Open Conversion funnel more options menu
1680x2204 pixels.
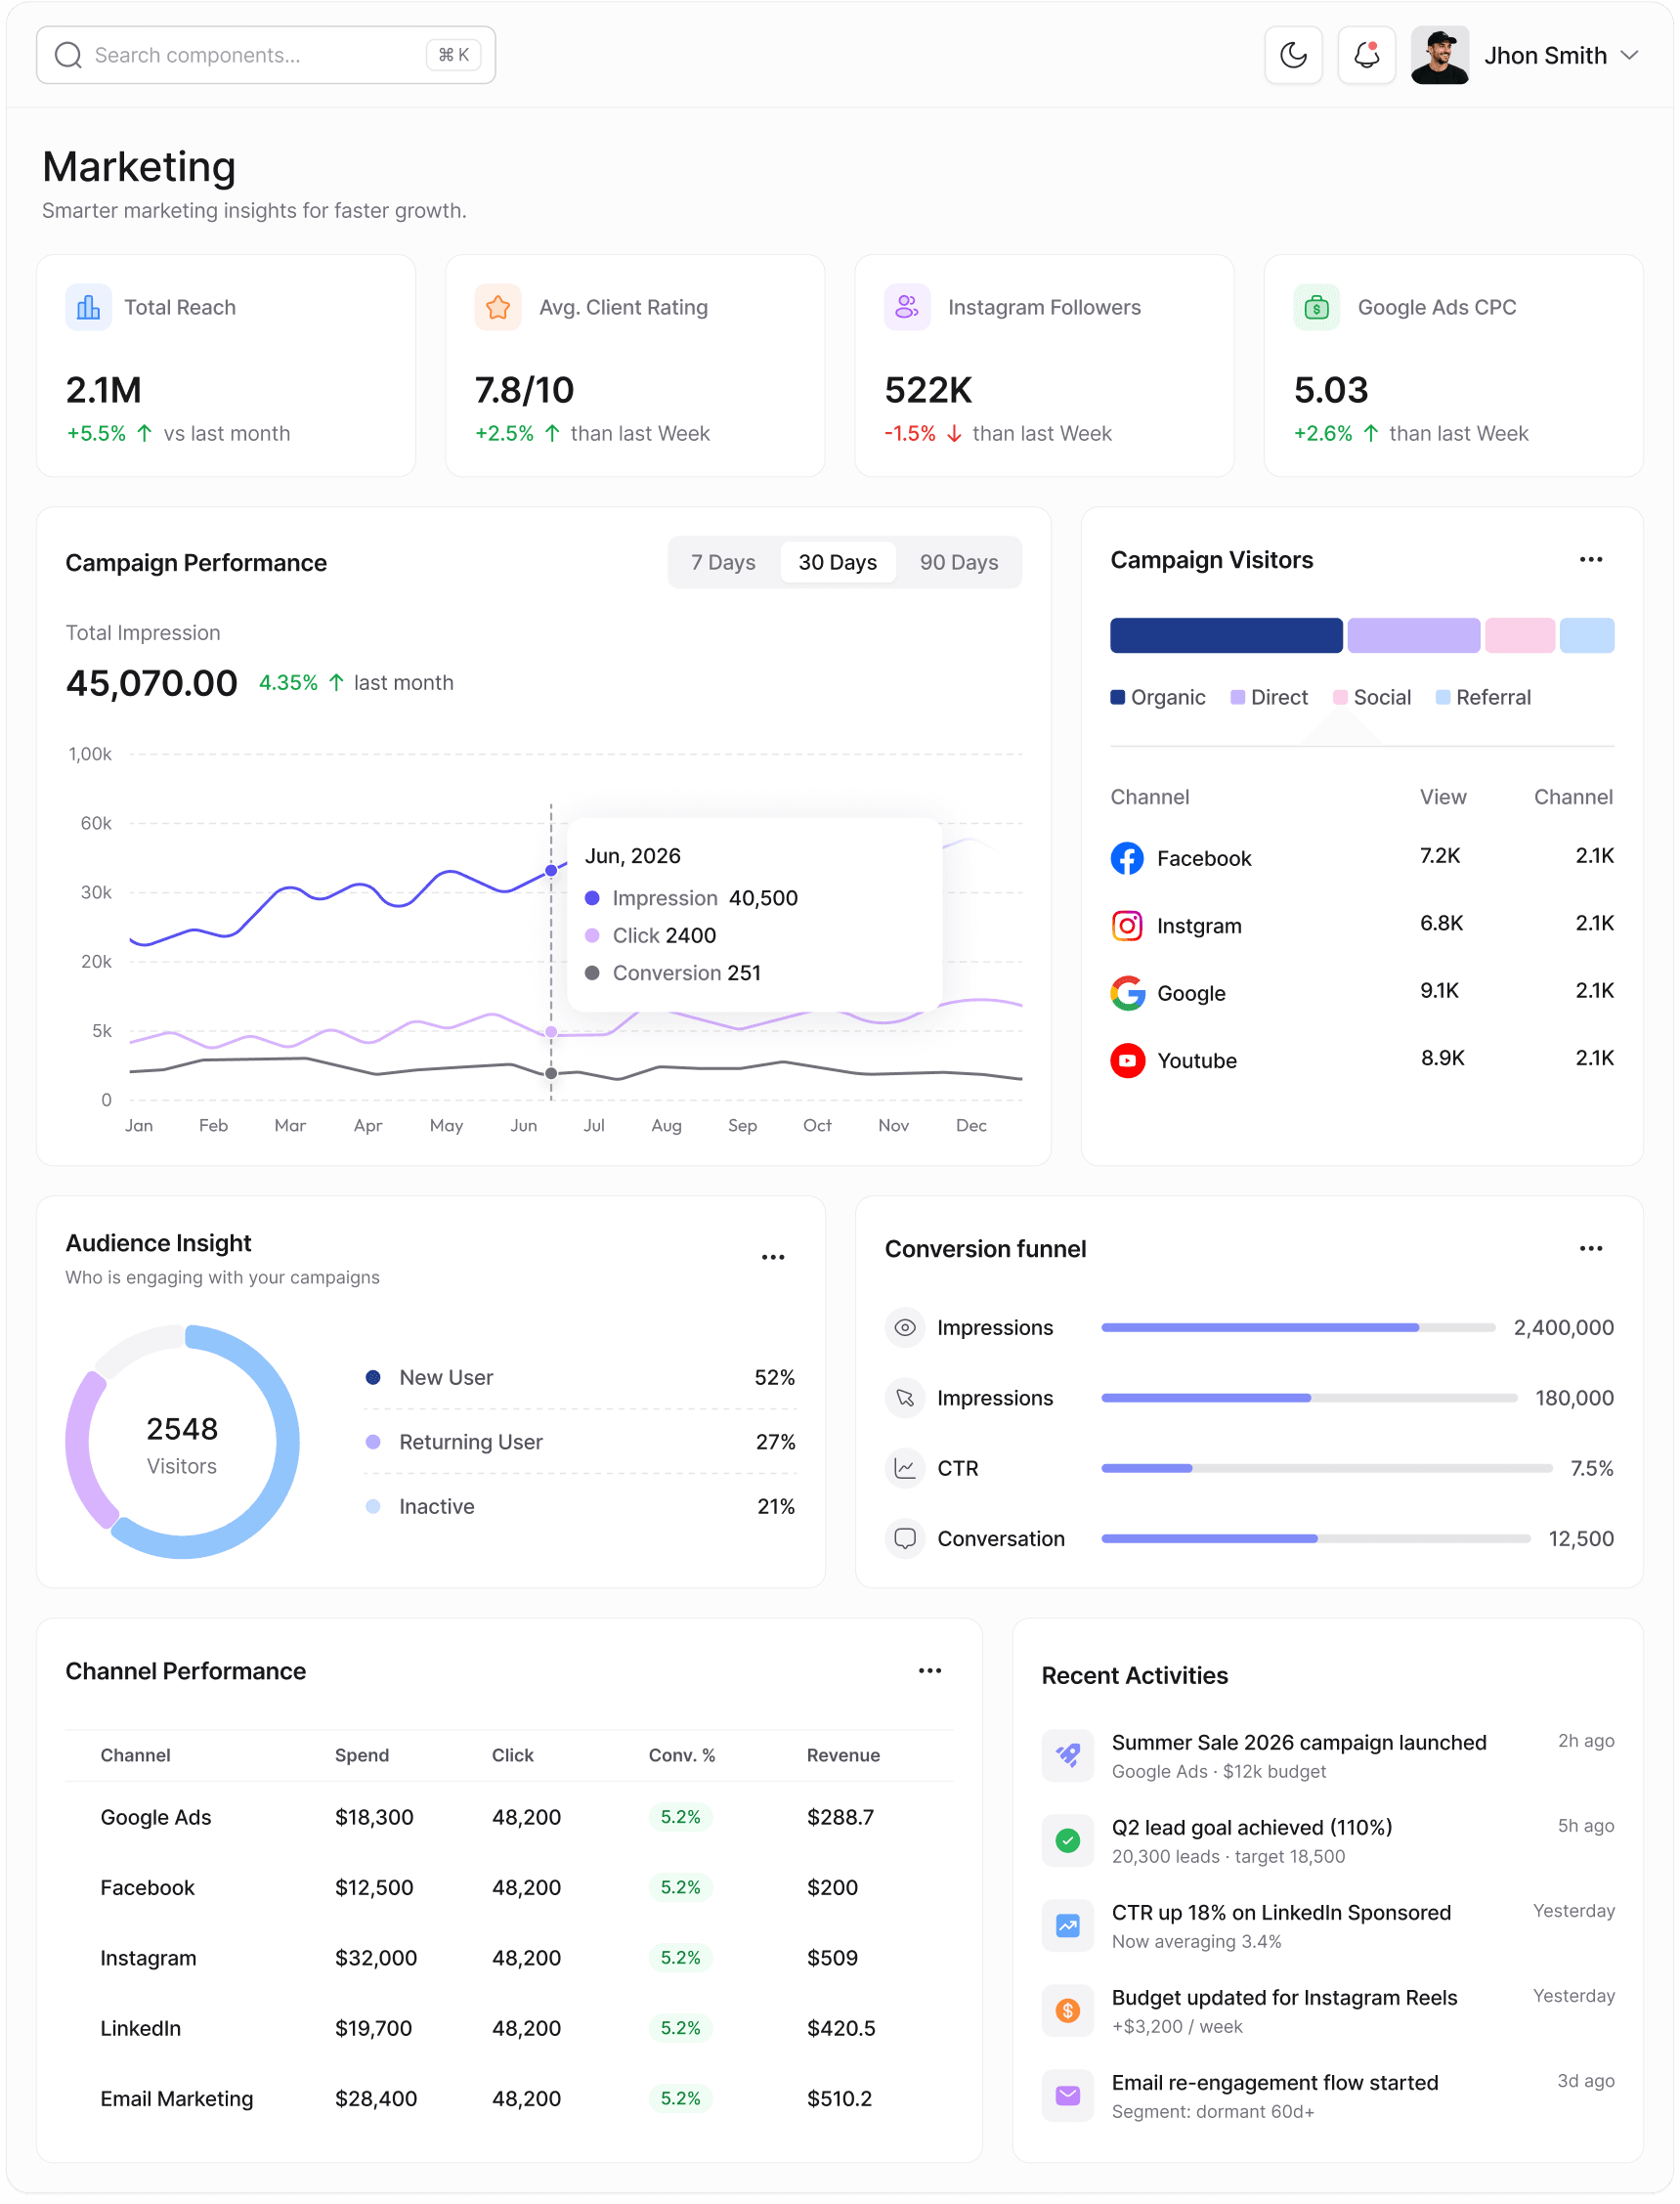(1591, 1249)
